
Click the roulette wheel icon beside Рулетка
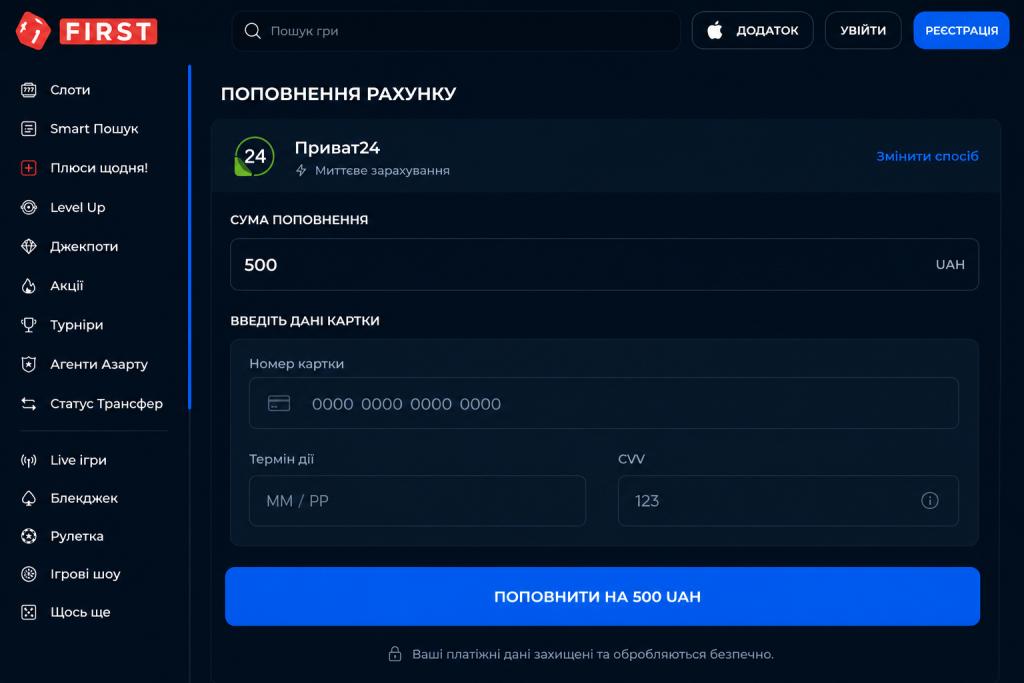[29, 536]
